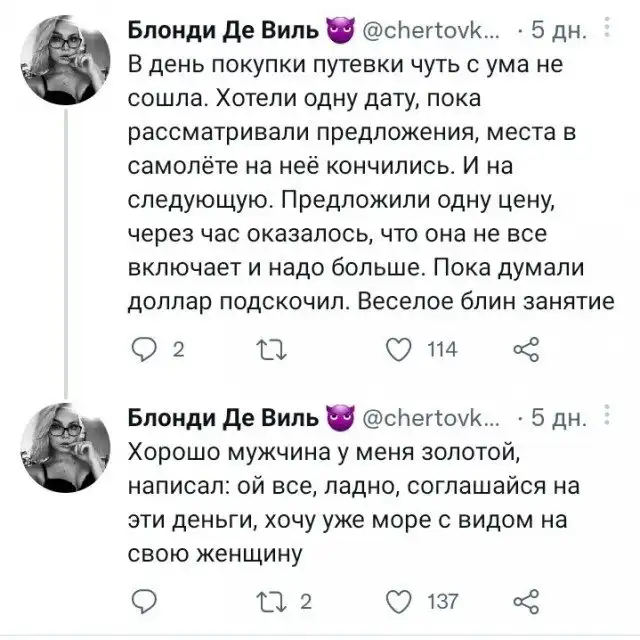Share the first tweet

click(x=525, y=349)
